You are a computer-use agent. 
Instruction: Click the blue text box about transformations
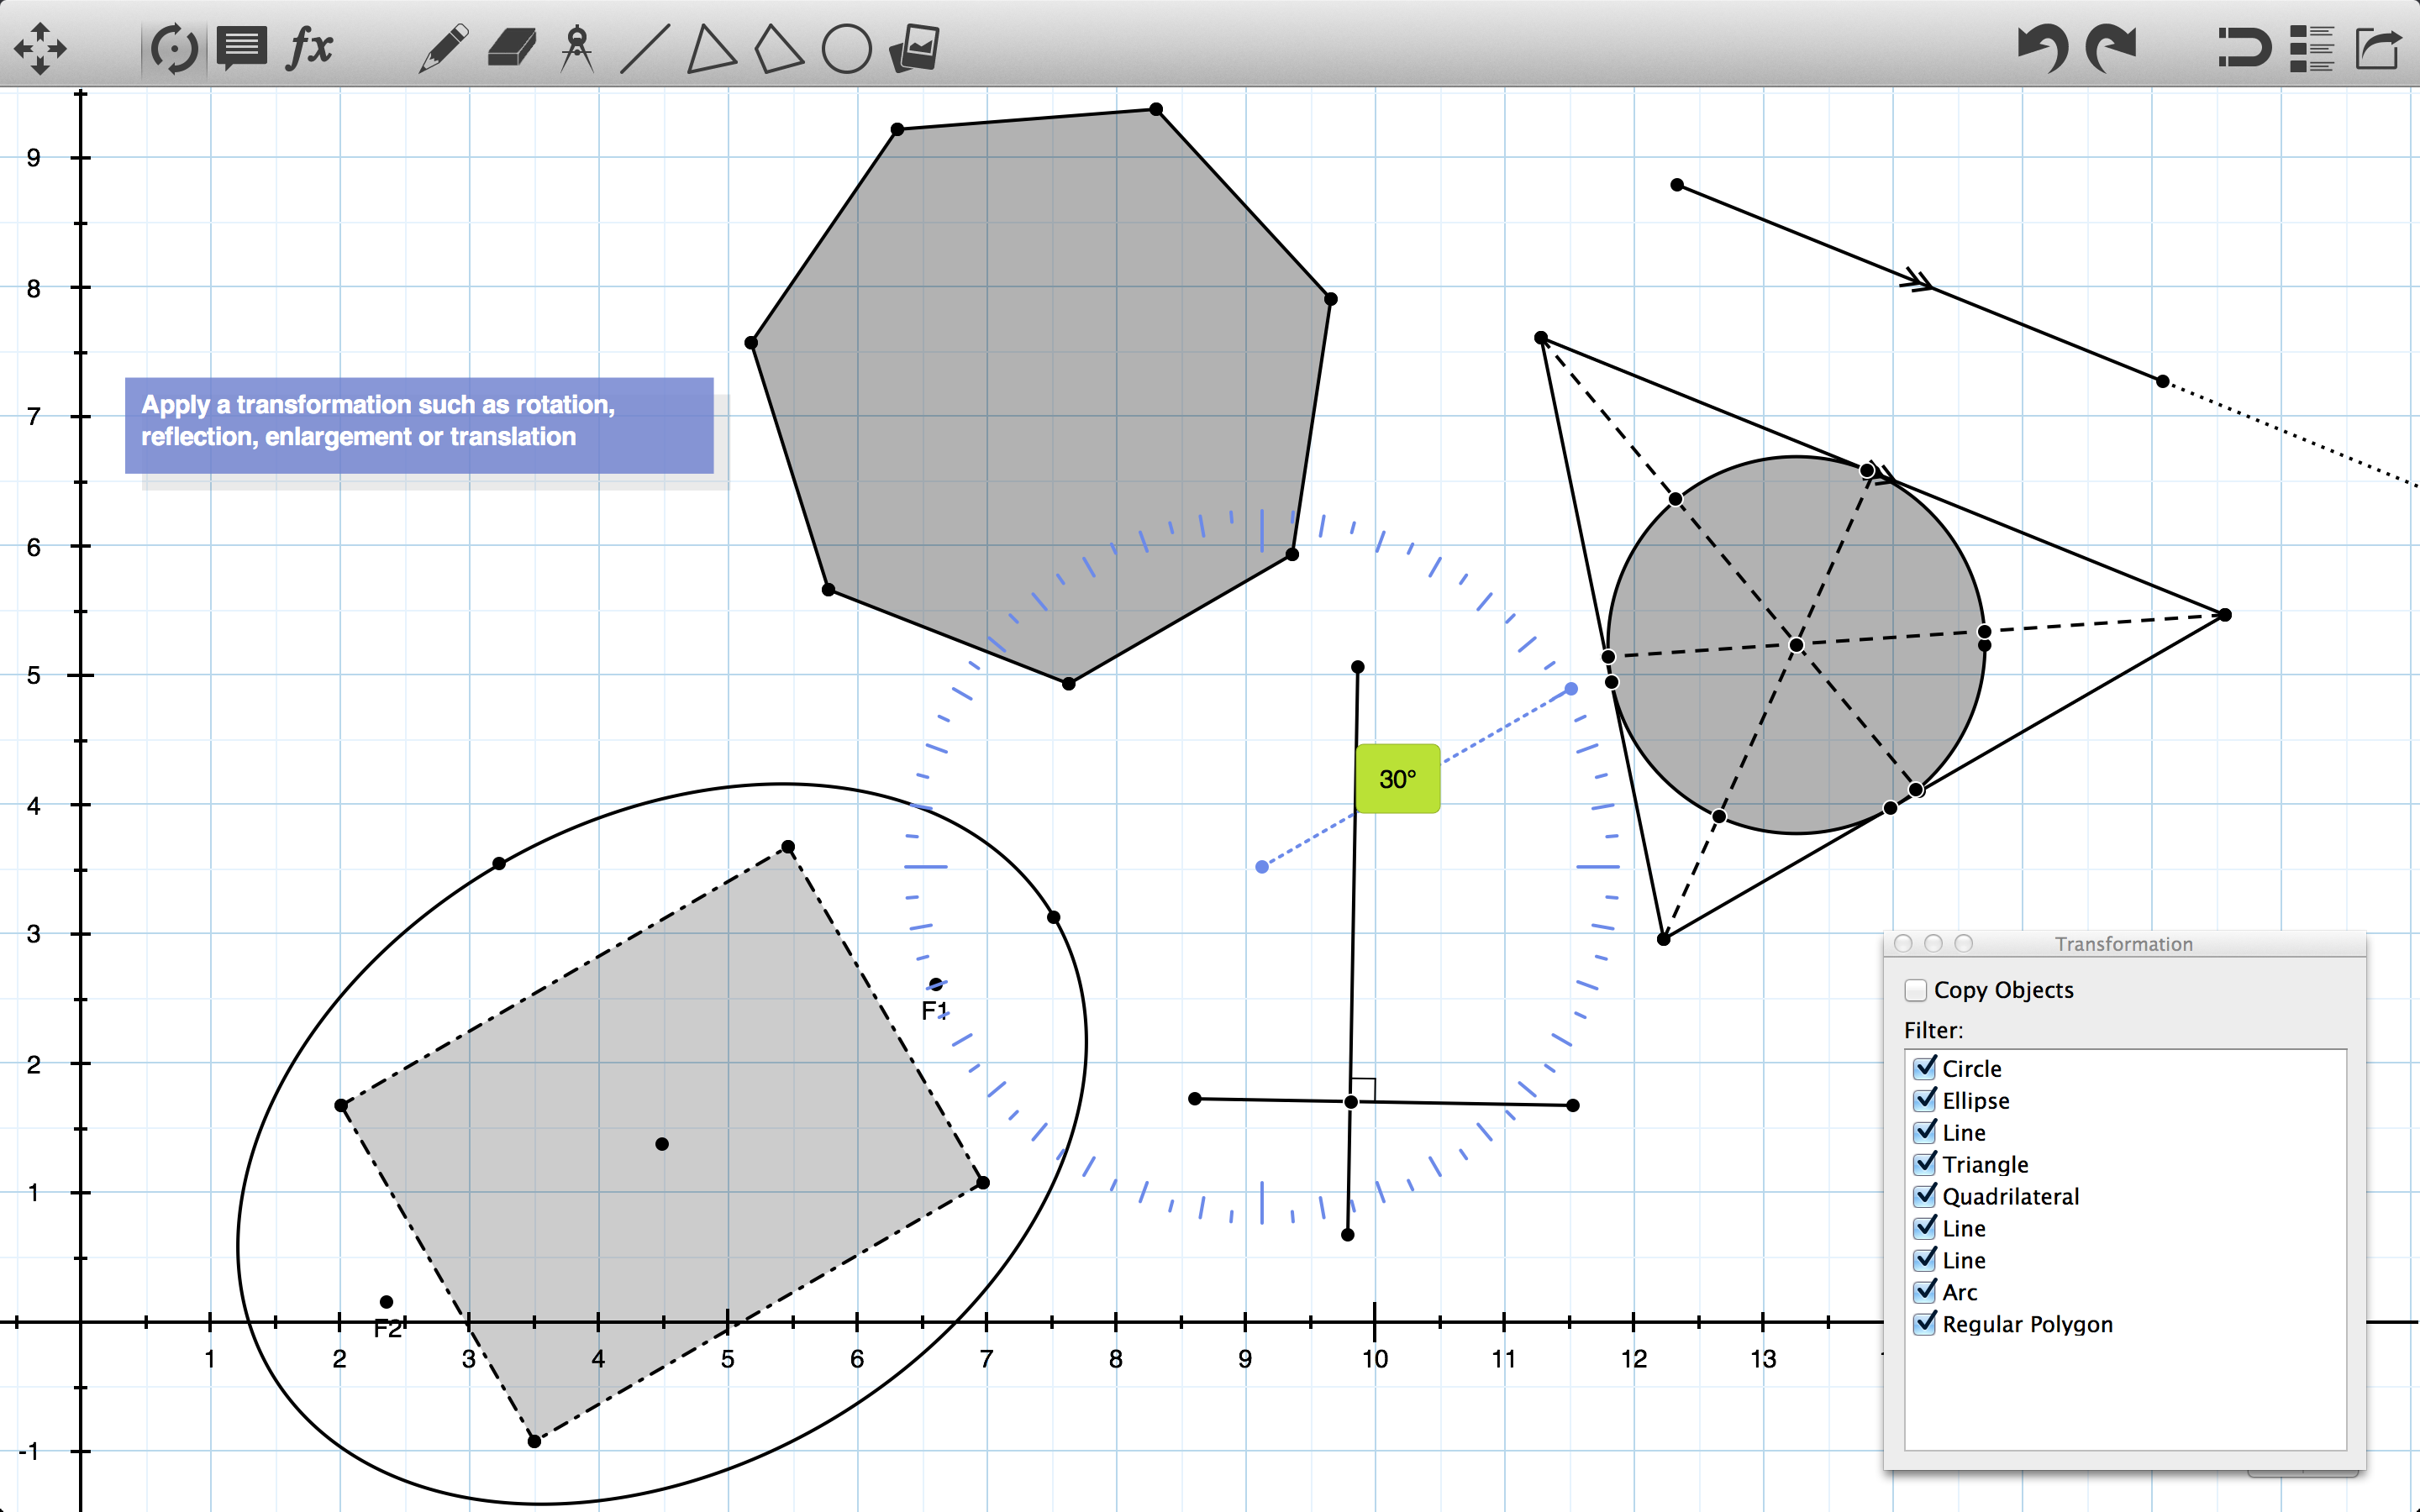(x=419, y=425)
